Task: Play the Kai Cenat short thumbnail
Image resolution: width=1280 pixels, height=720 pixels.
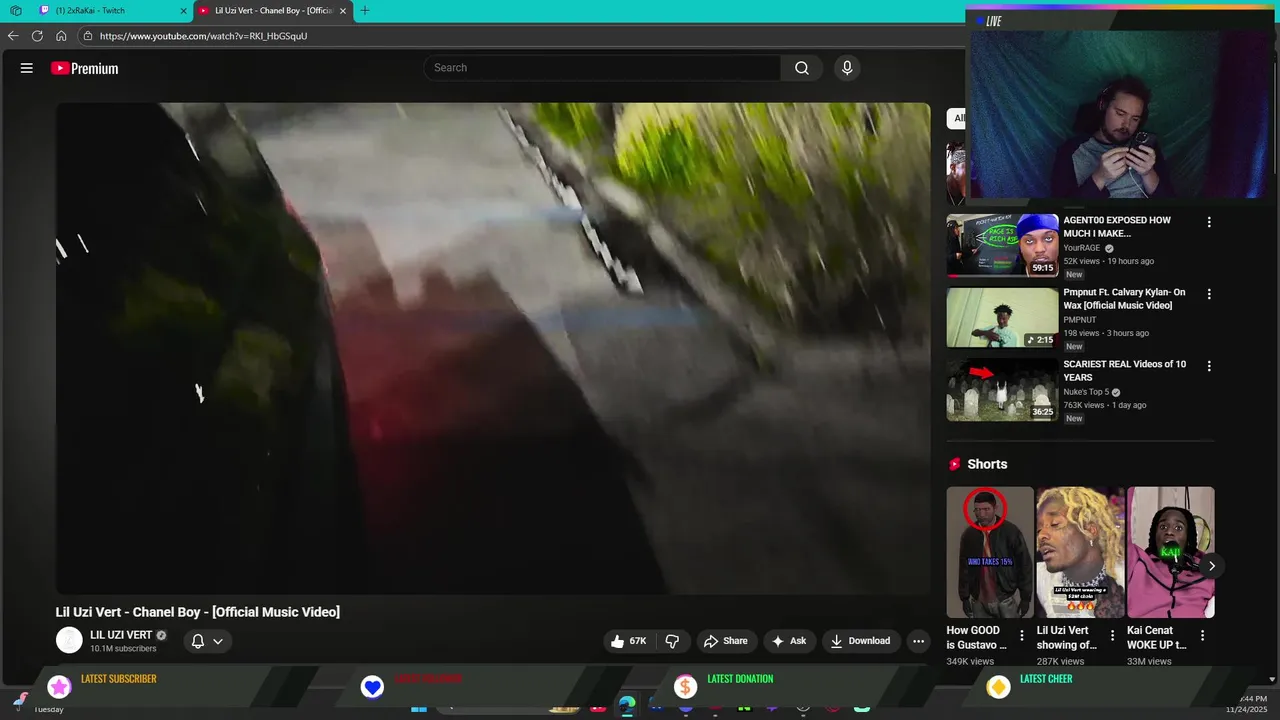Action: [x=1171, y=552]
